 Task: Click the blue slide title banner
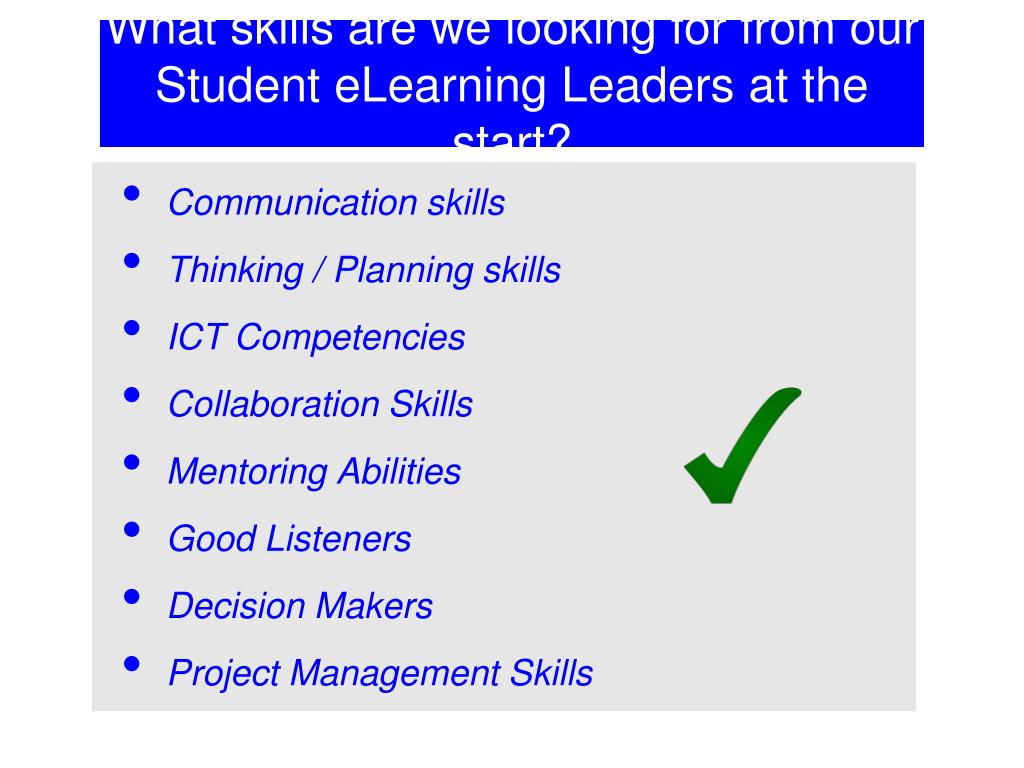[x=511, y=84]
